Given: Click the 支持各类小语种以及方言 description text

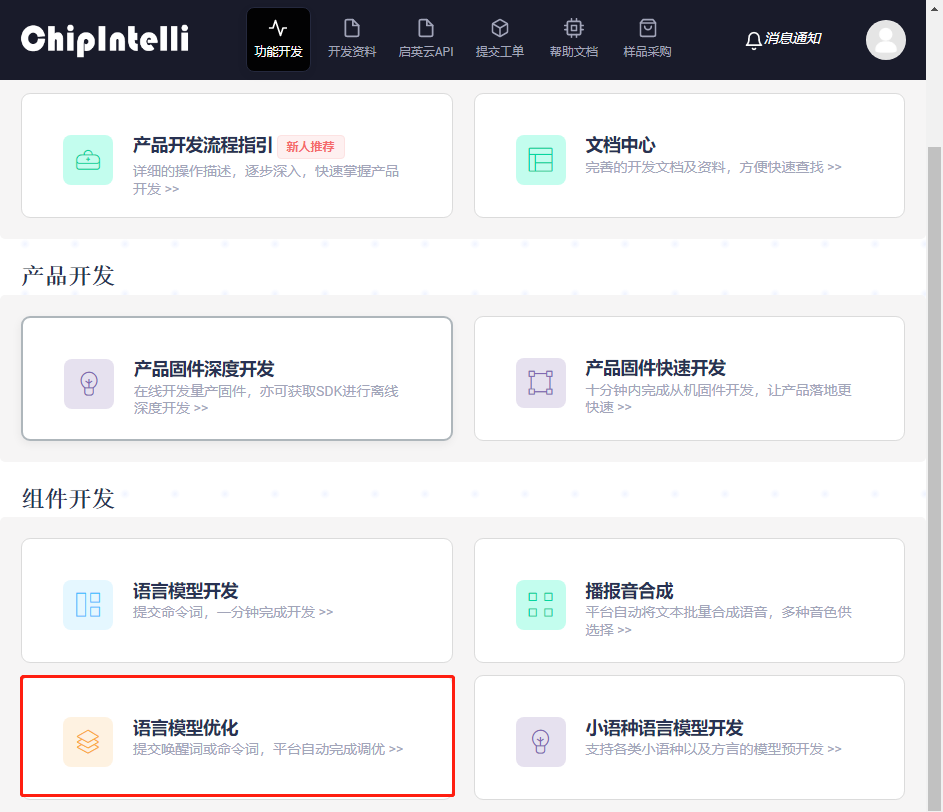Looking at the screenshot, I should point(713,749).
